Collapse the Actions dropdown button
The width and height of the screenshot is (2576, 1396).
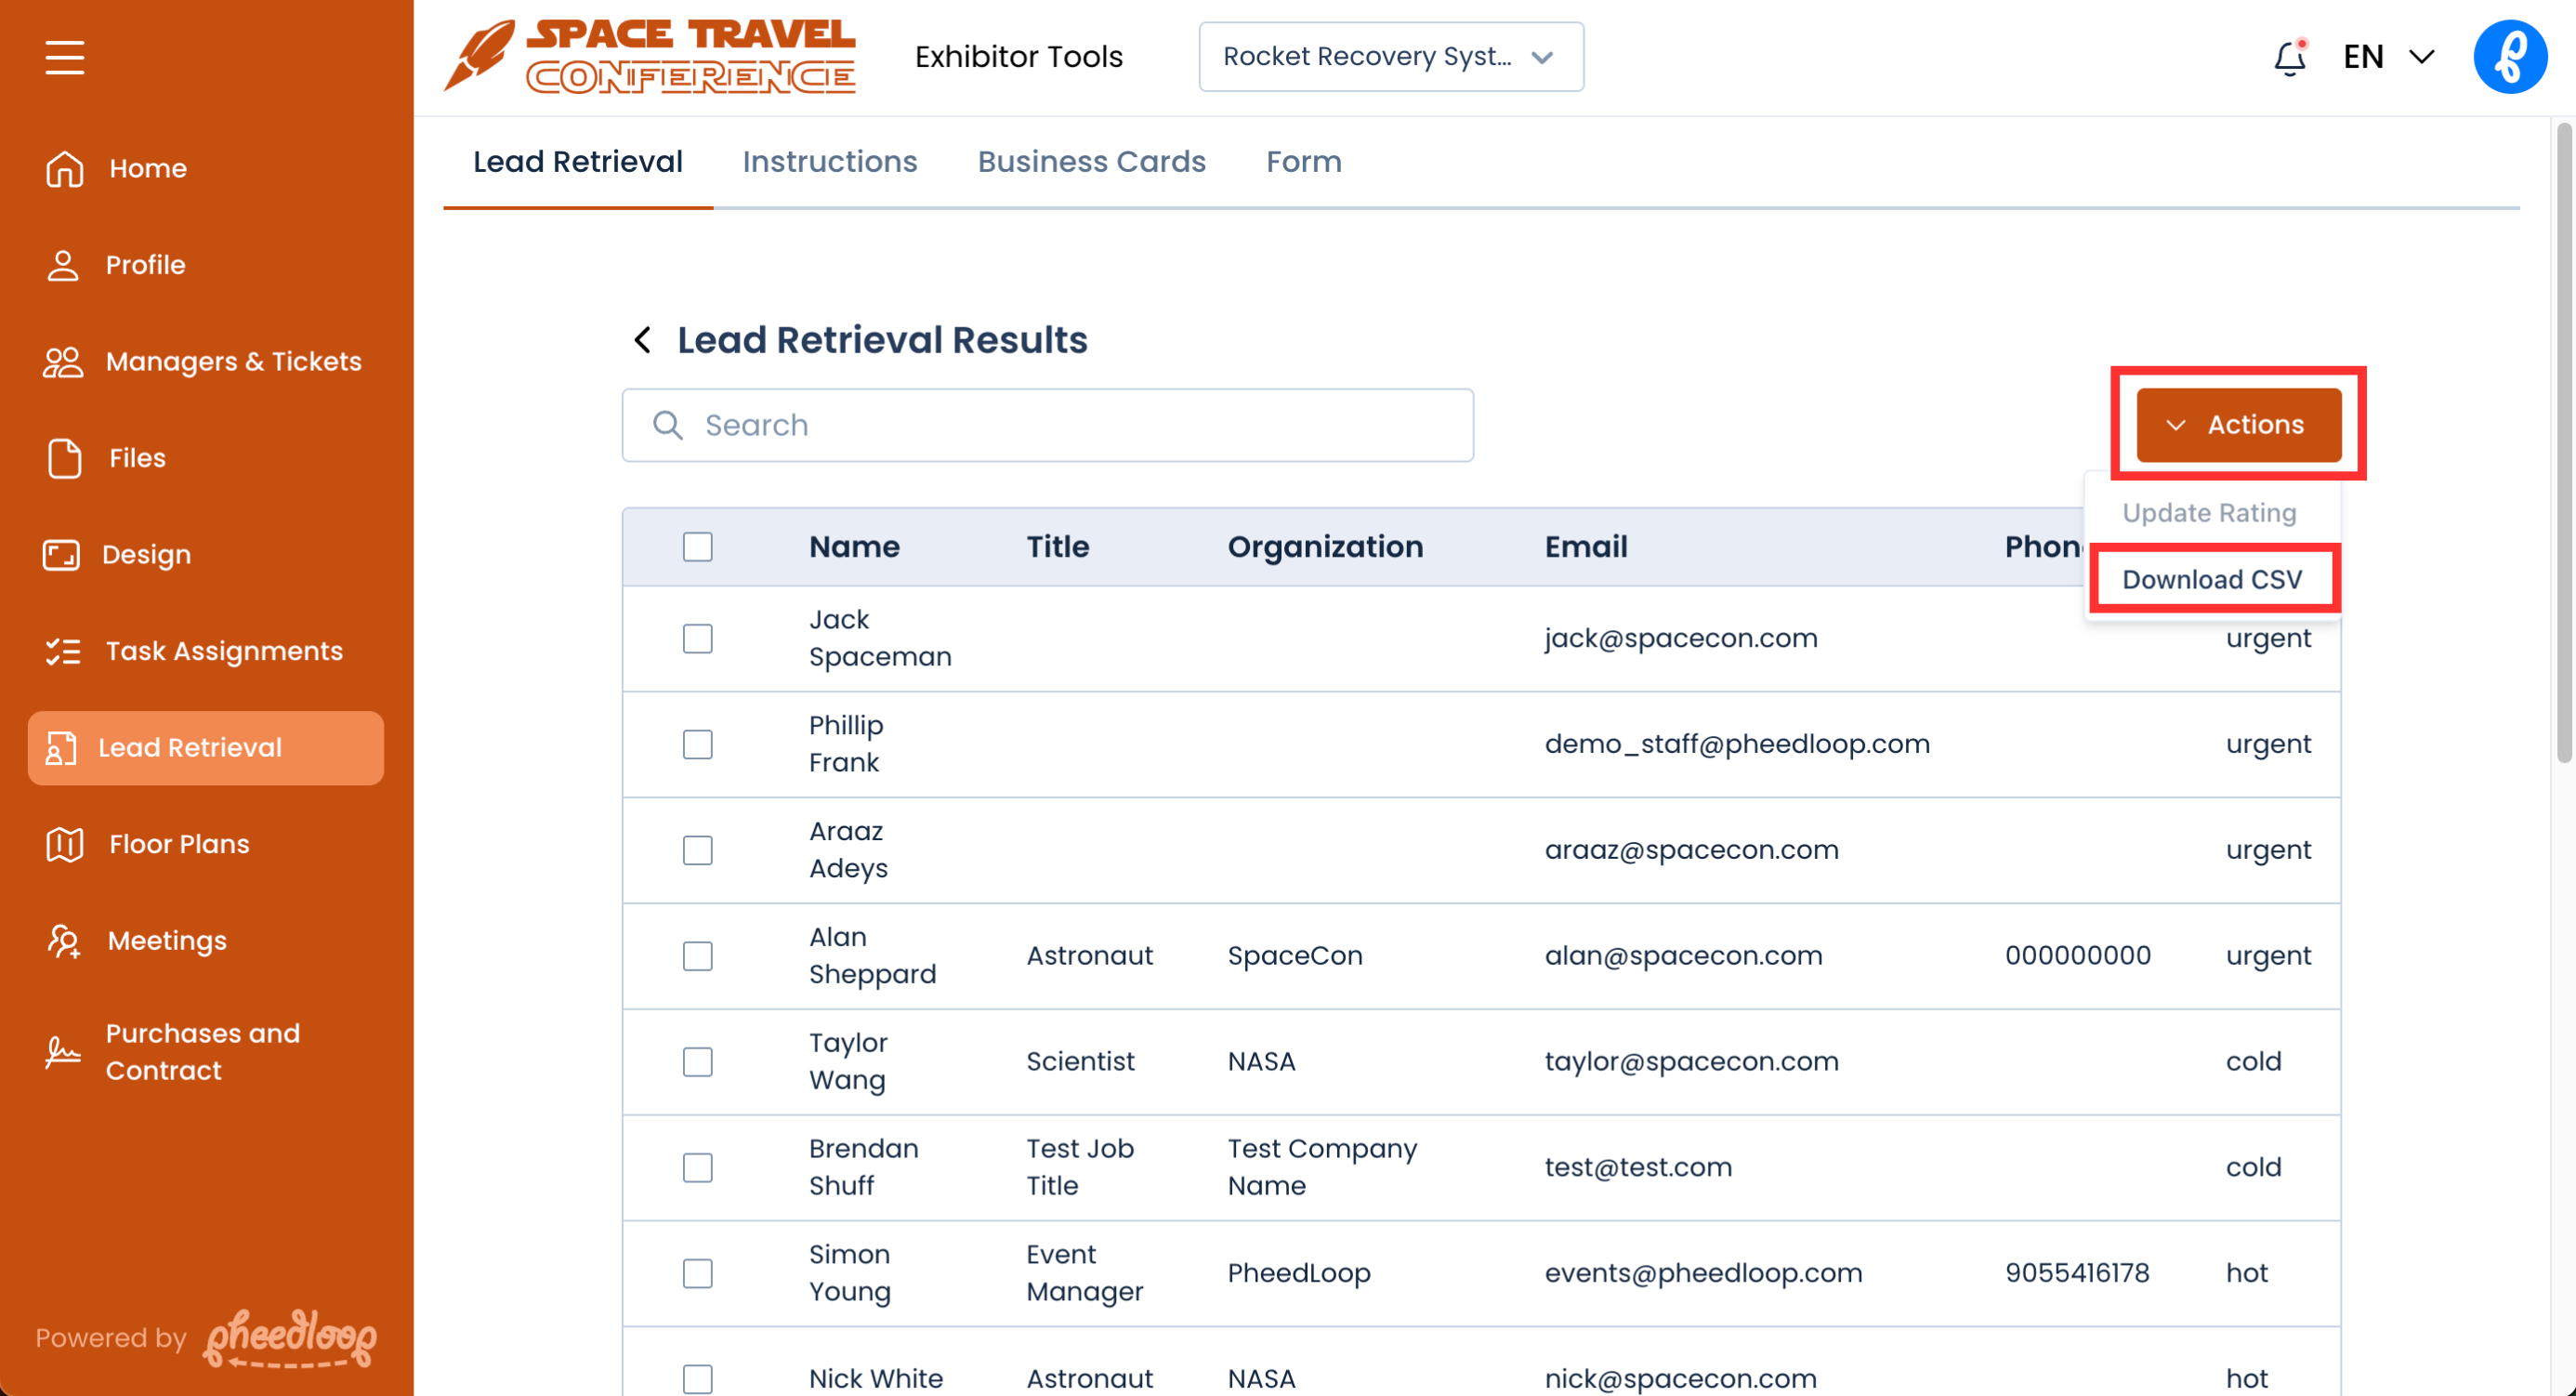pyautogui.click(x=2238, y=424)
